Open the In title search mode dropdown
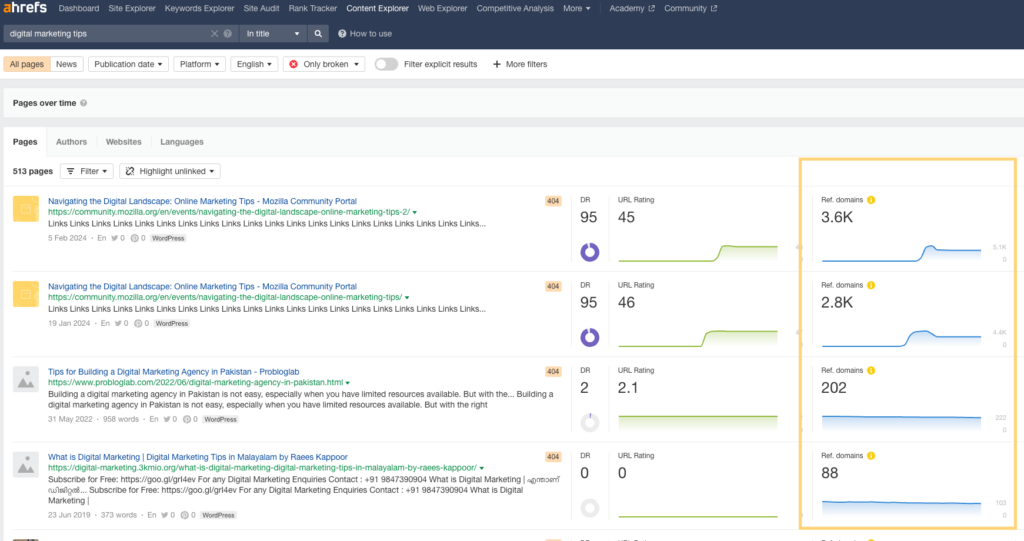 (x=272, y=33)
